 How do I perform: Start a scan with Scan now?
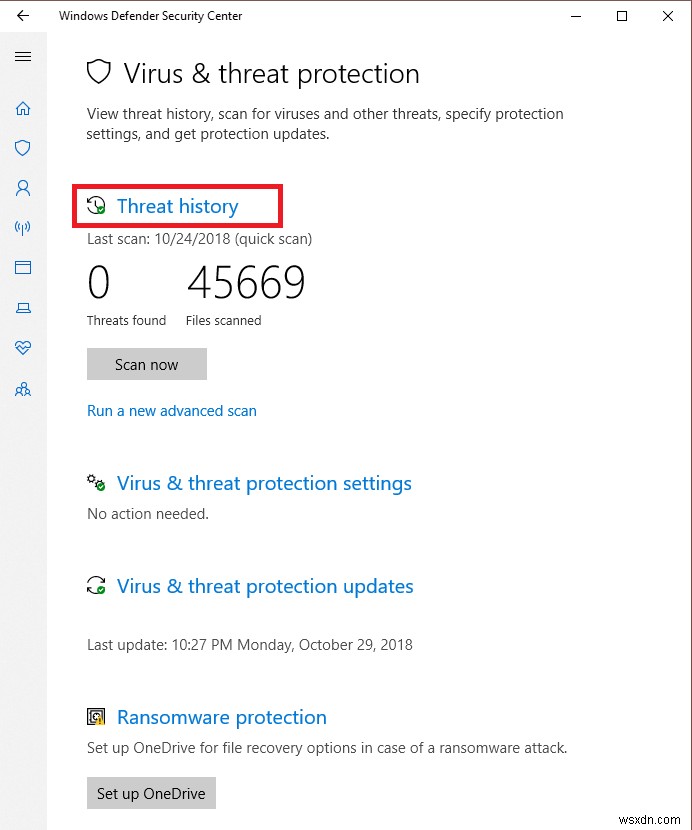coord(146,364)
